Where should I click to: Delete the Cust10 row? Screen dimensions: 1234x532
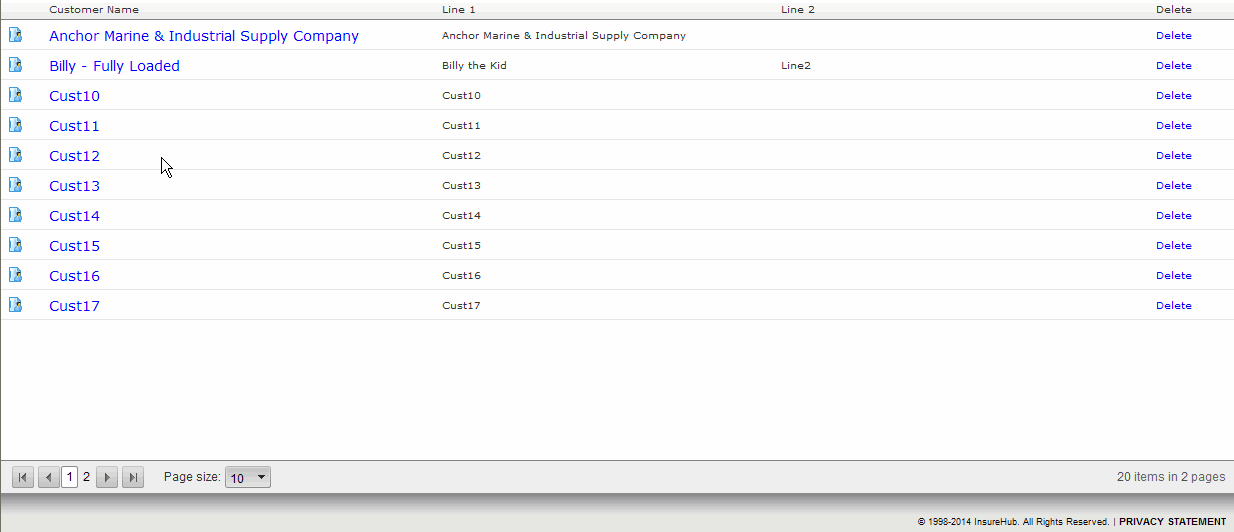coord(1174,95)
